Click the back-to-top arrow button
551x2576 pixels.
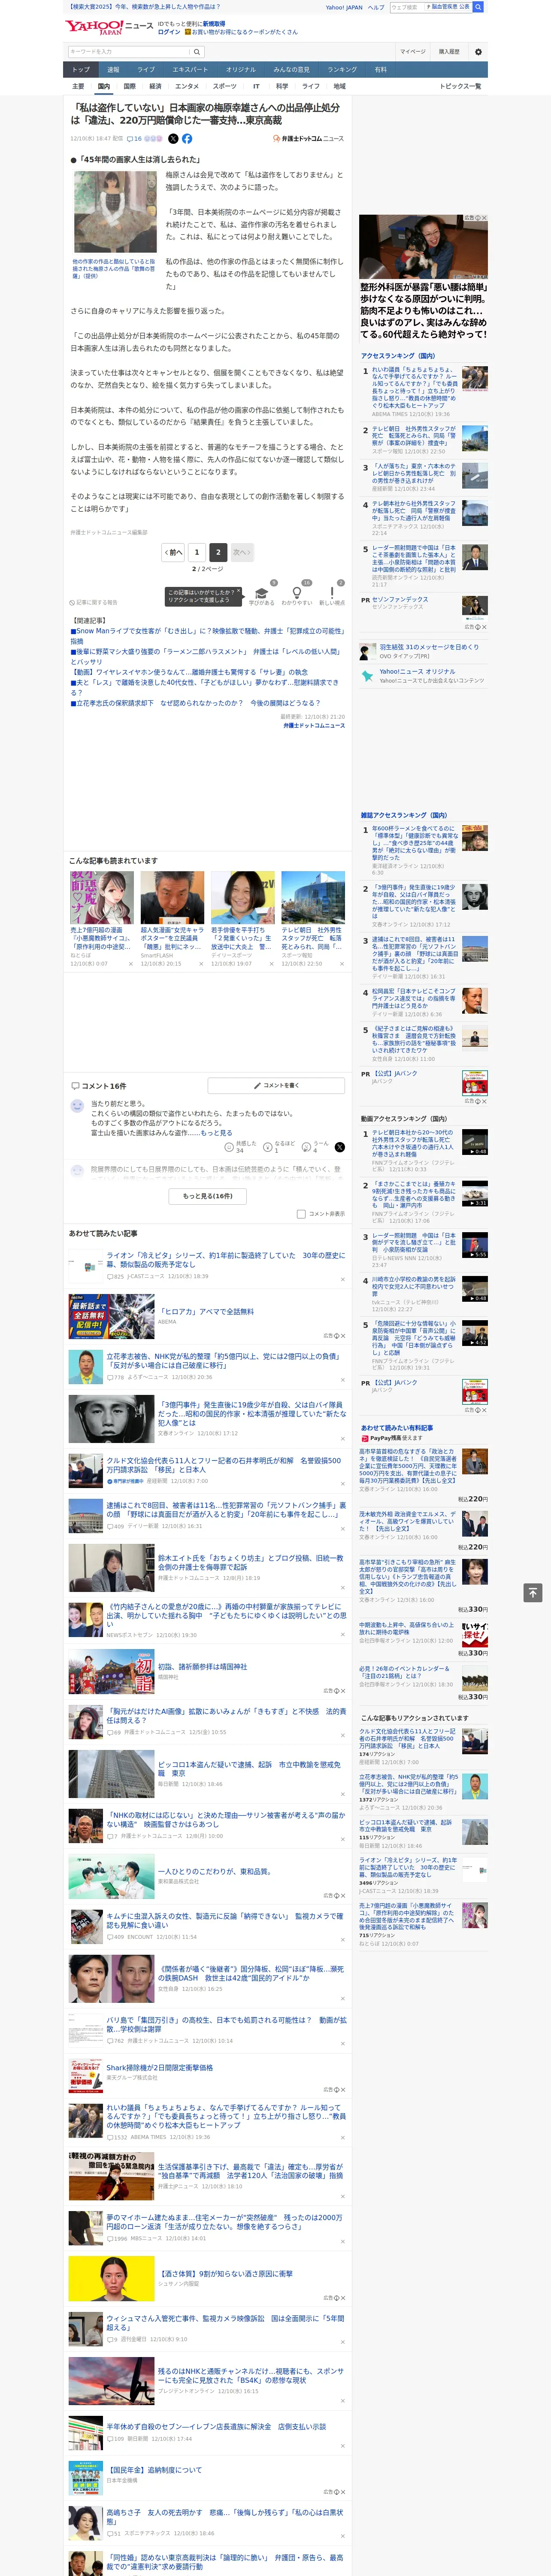tap(533, 1593)
